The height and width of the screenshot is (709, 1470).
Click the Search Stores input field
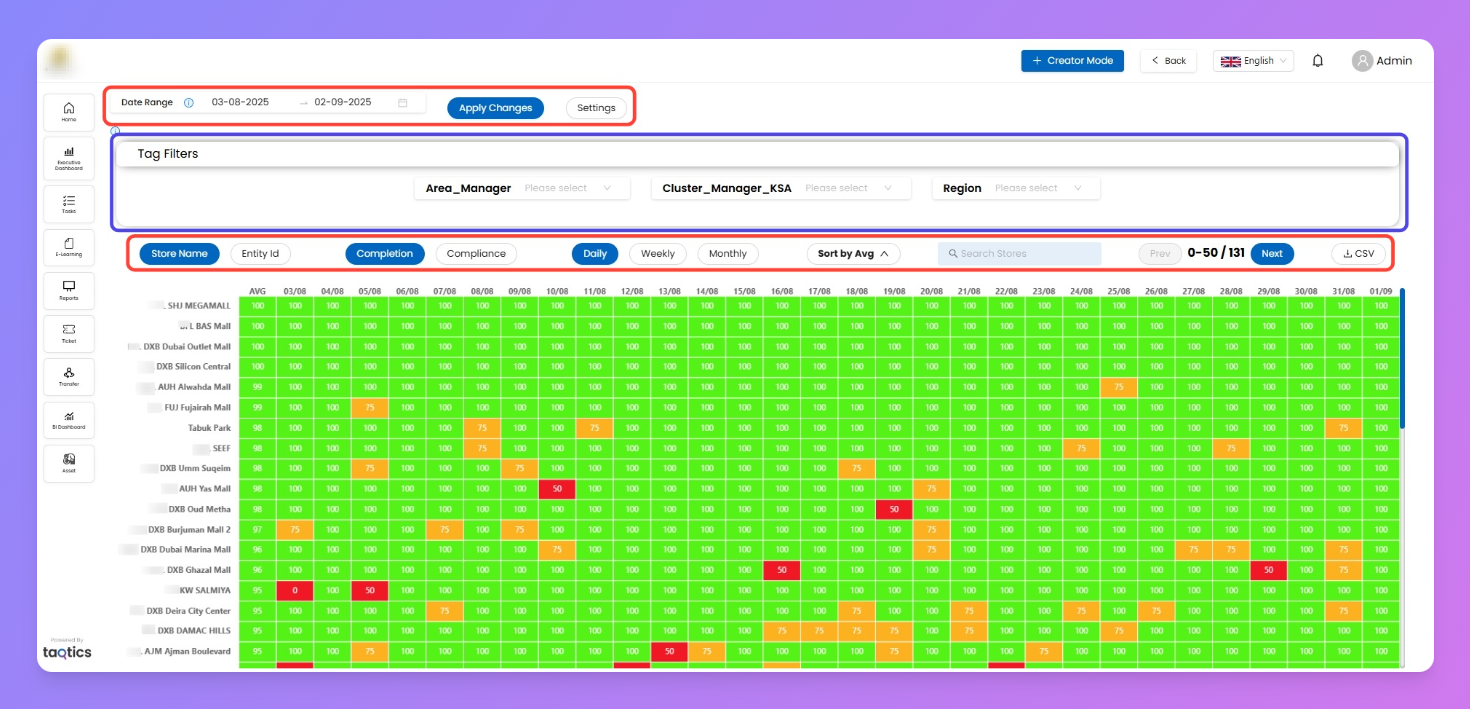pos(1019,254)
